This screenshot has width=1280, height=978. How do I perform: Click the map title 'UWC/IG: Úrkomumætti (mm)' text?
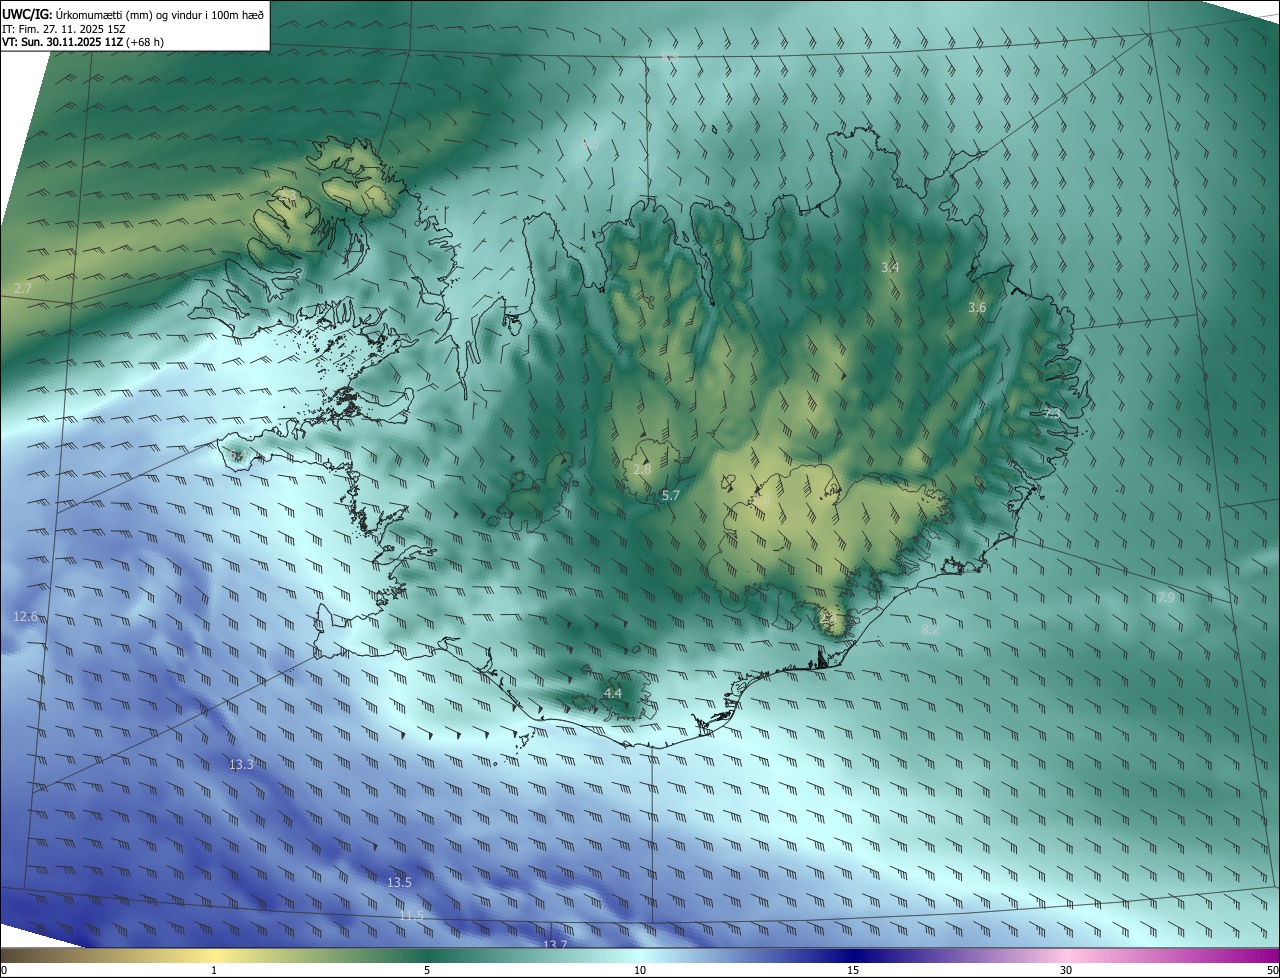(78, 15)
